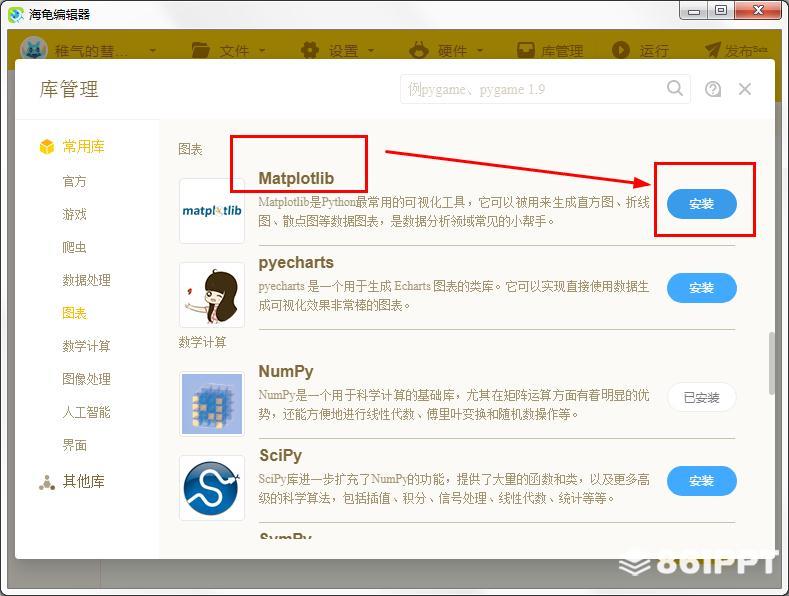Maximize the 海龟编辑器 window
The width and height of the screenshot is (789, 596).
point(721,11)
